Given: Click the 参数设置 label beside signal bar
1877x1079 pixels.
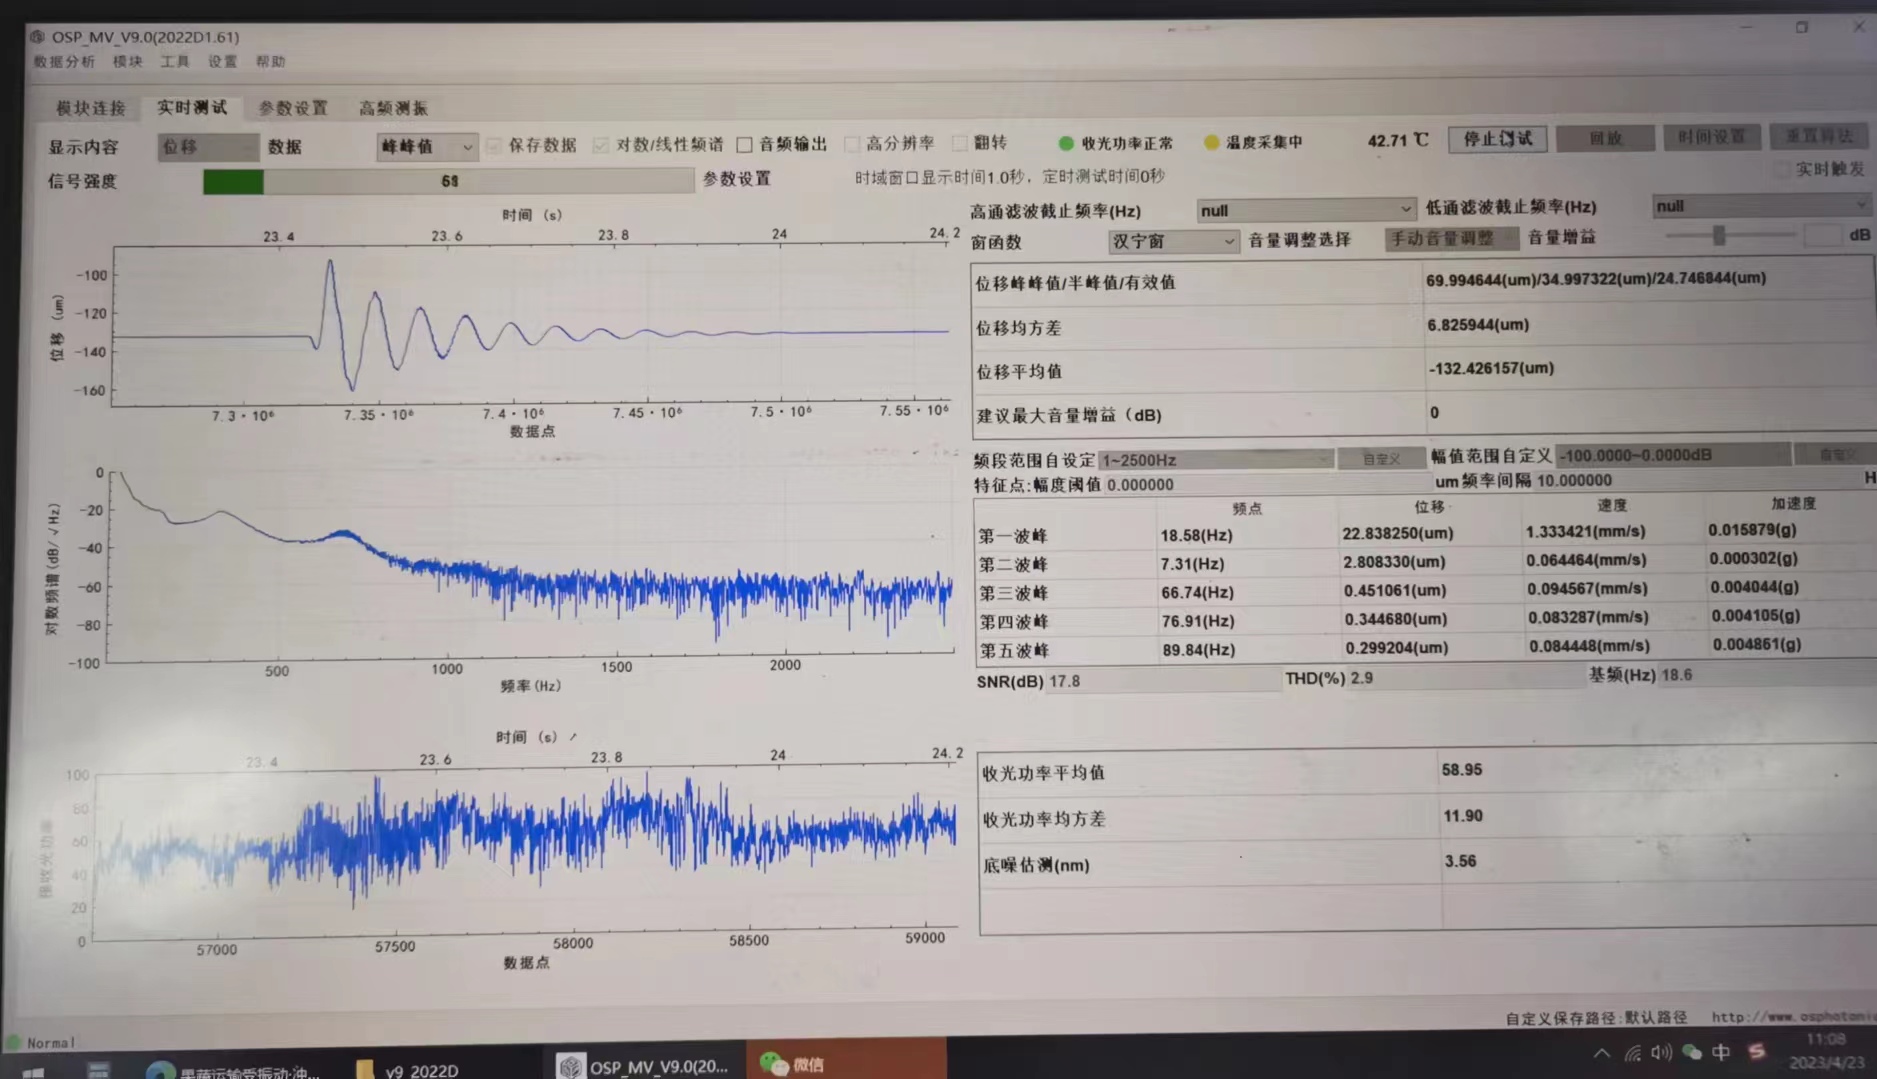Looking at the screenshot, I should 737,179.
